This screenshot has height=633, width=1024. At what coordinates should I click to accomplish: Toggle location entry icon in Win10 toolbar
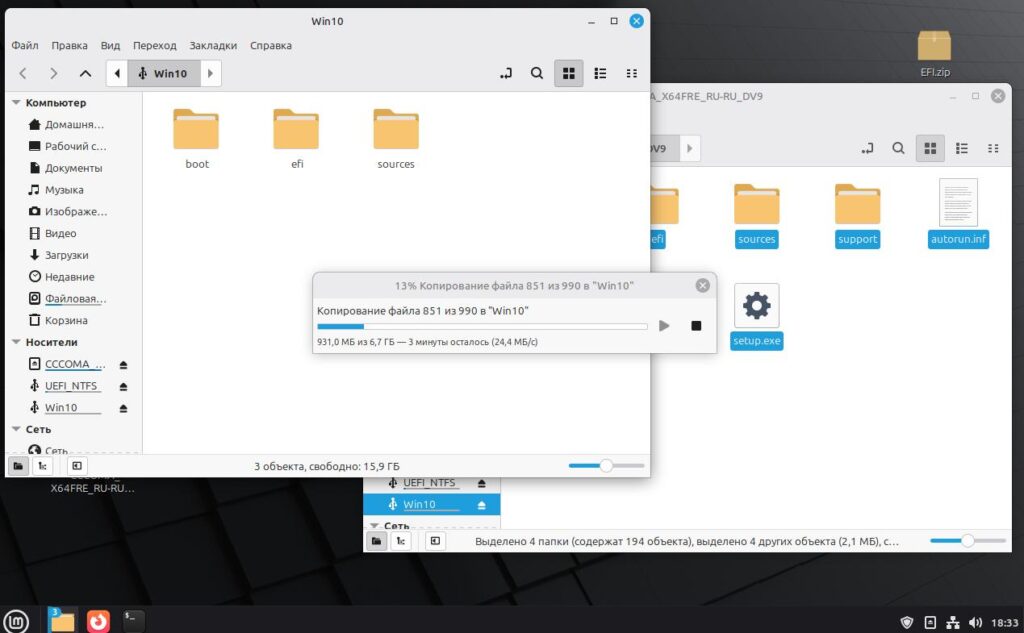click(505, 73)
